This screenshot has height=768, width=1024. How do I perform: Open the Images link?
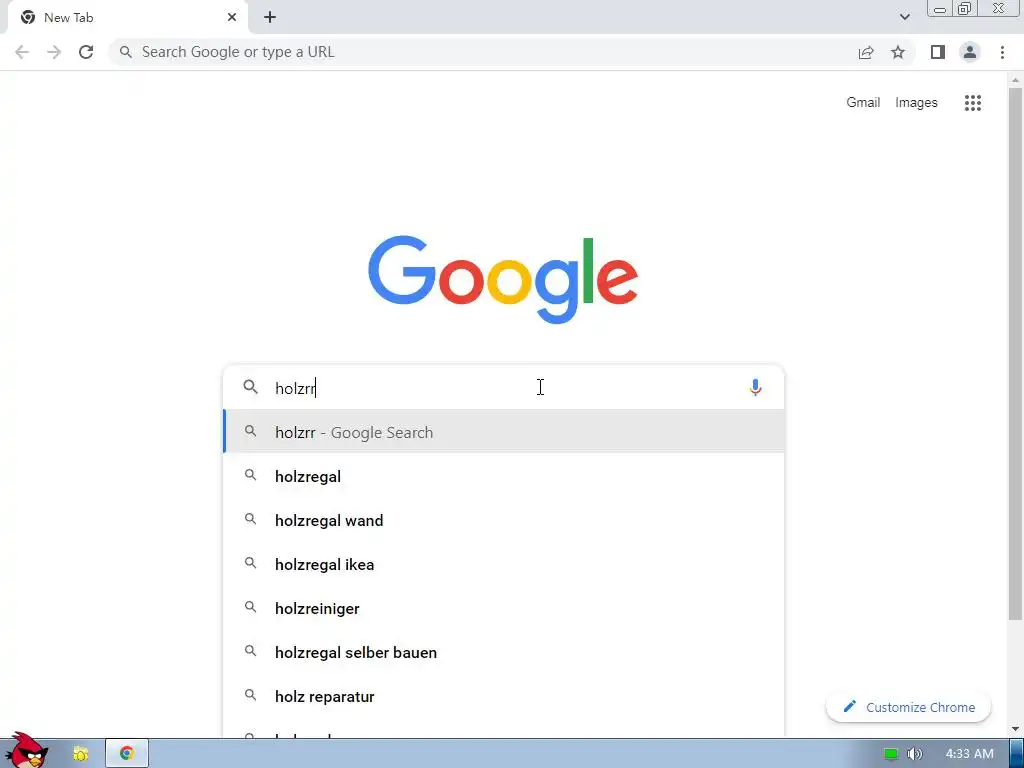coord(916,103)
